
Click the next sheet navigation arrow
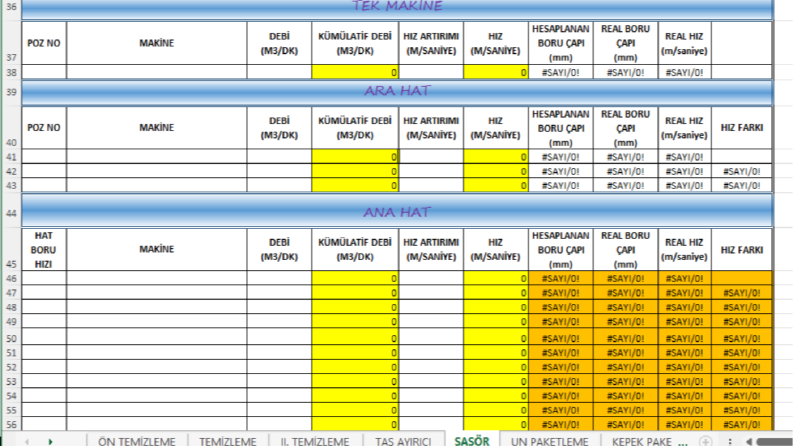pyautogui.click(x=50, y=441)
